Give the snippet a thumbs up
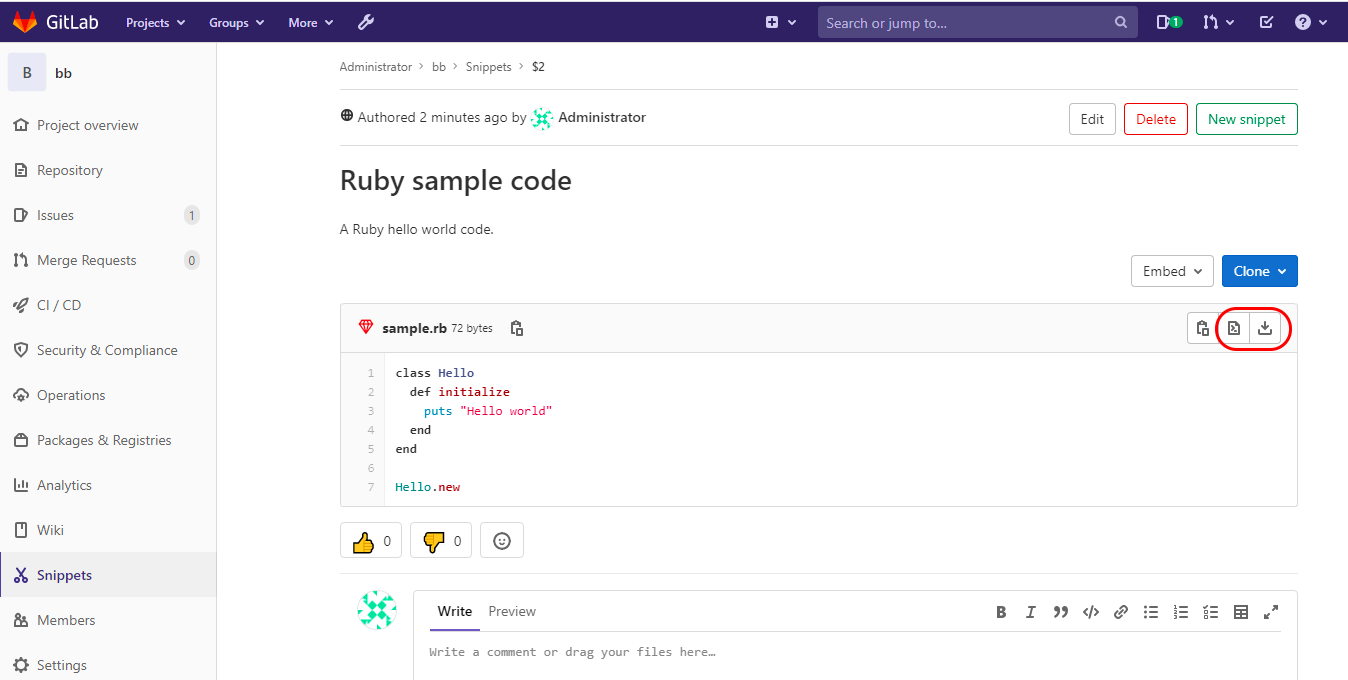The width and height of the screenshot is (1348, 680). (x=370, y=540)
